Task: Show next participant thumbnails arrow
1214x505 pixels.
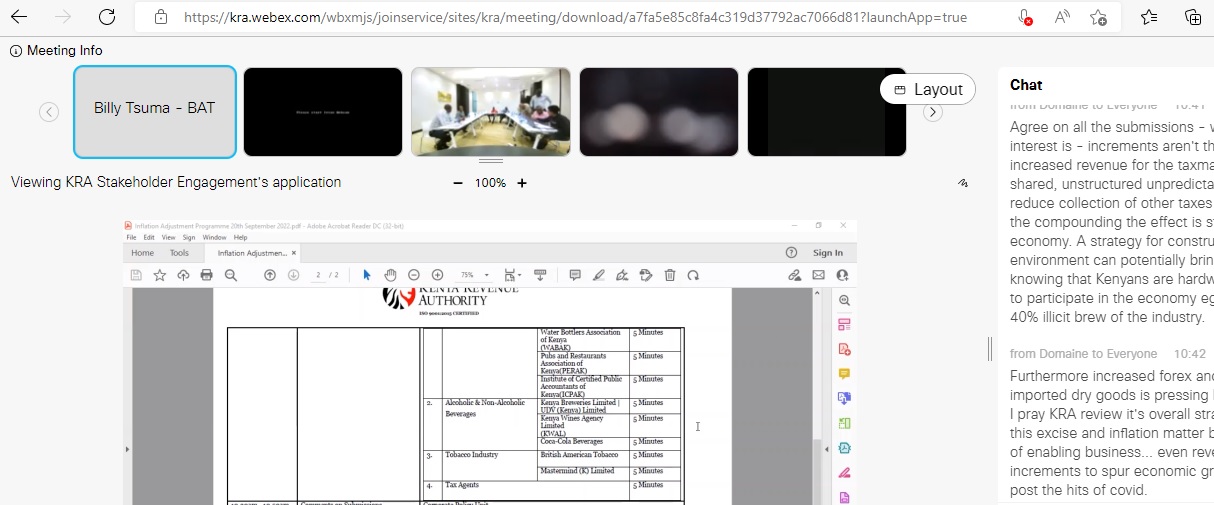Action: pos(932,112)
